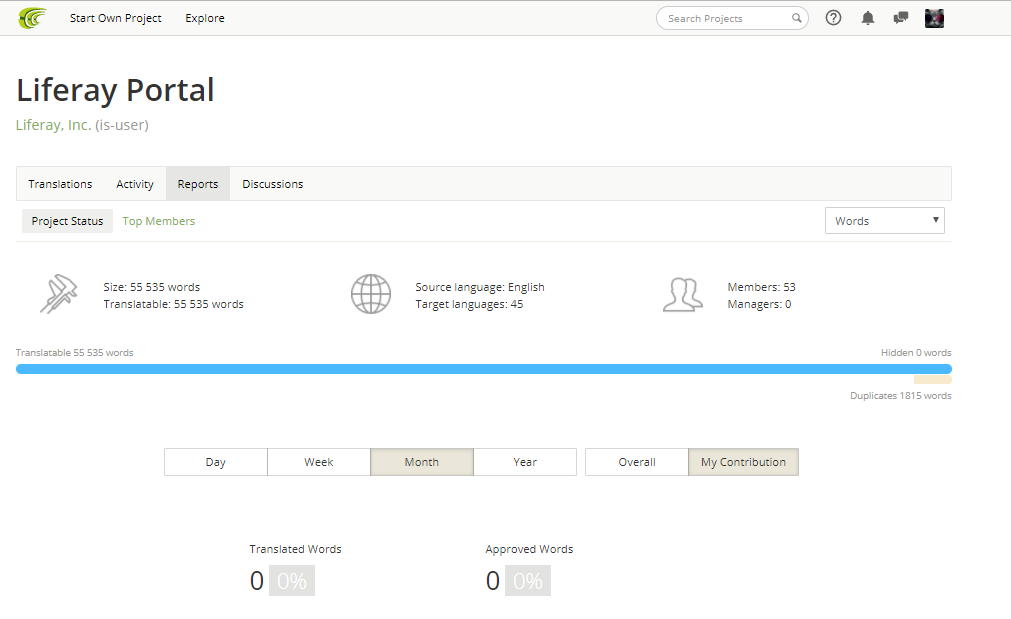
Task: Click the '(is-user)' text
Action: click(x=122, y=125)
